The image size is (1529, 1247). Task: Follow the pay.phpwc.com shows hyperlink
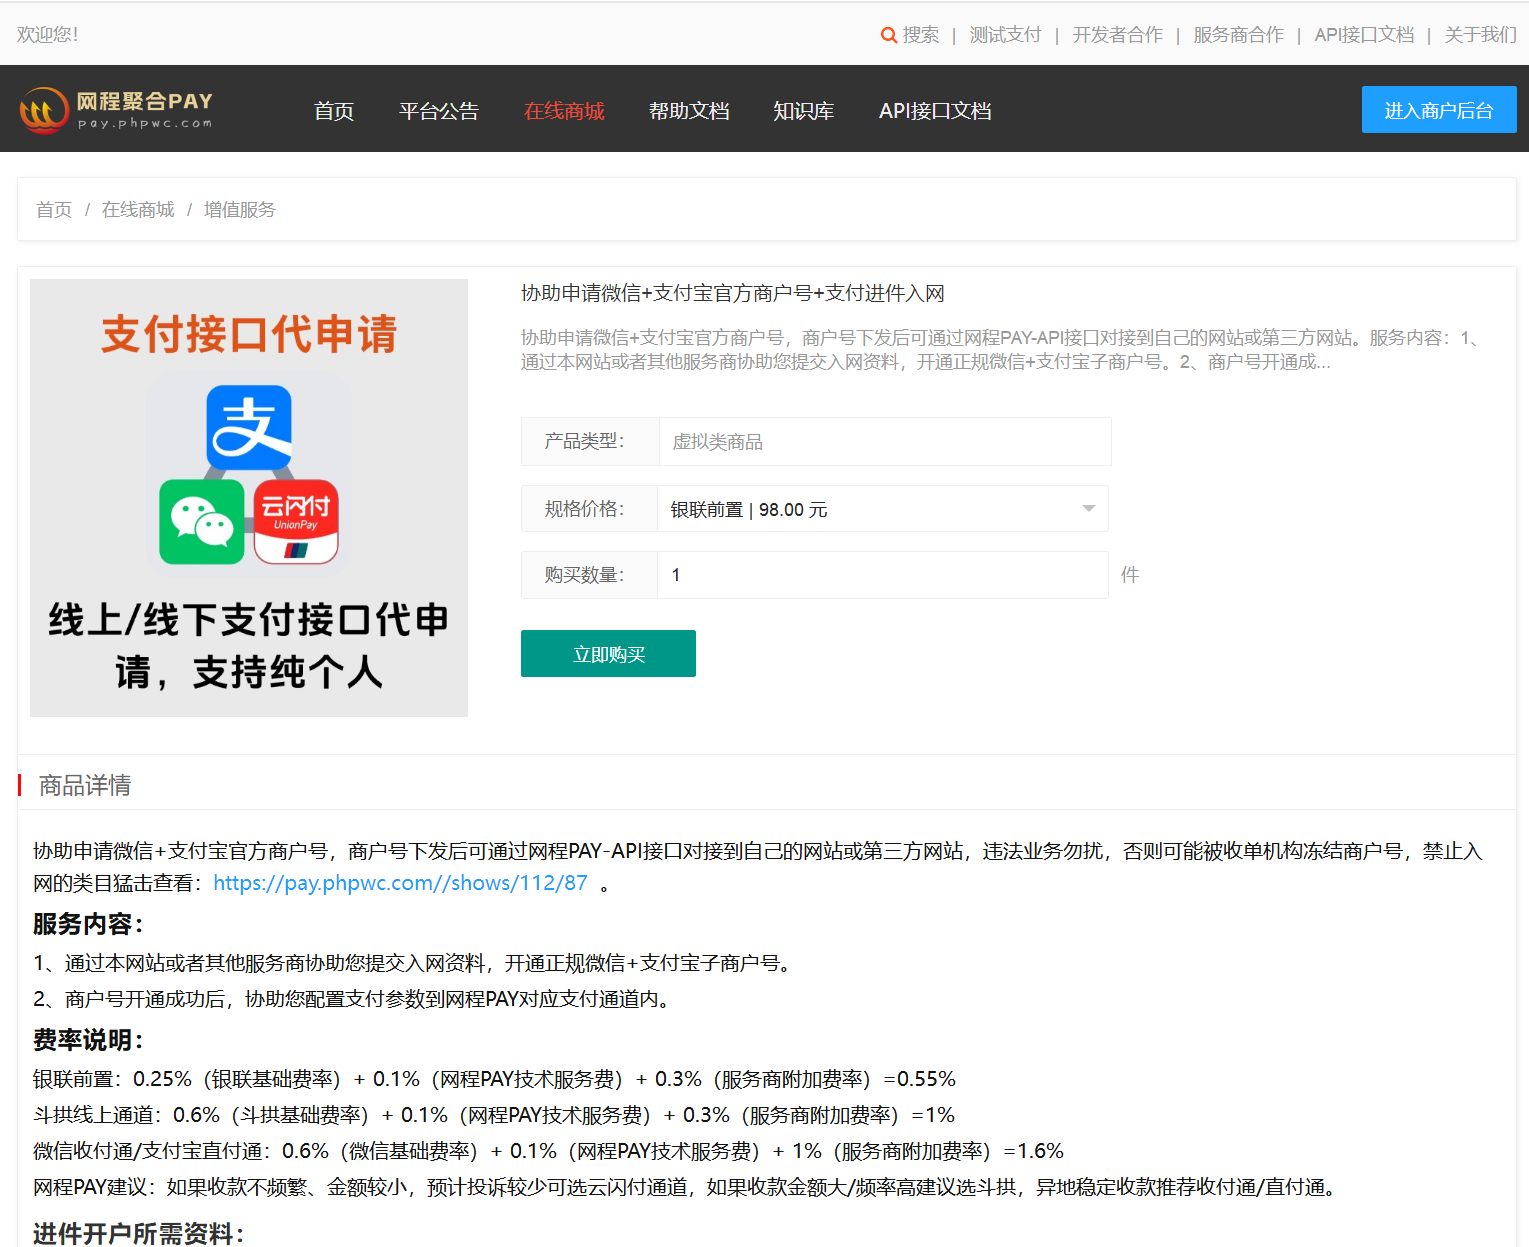coord(400,883)
